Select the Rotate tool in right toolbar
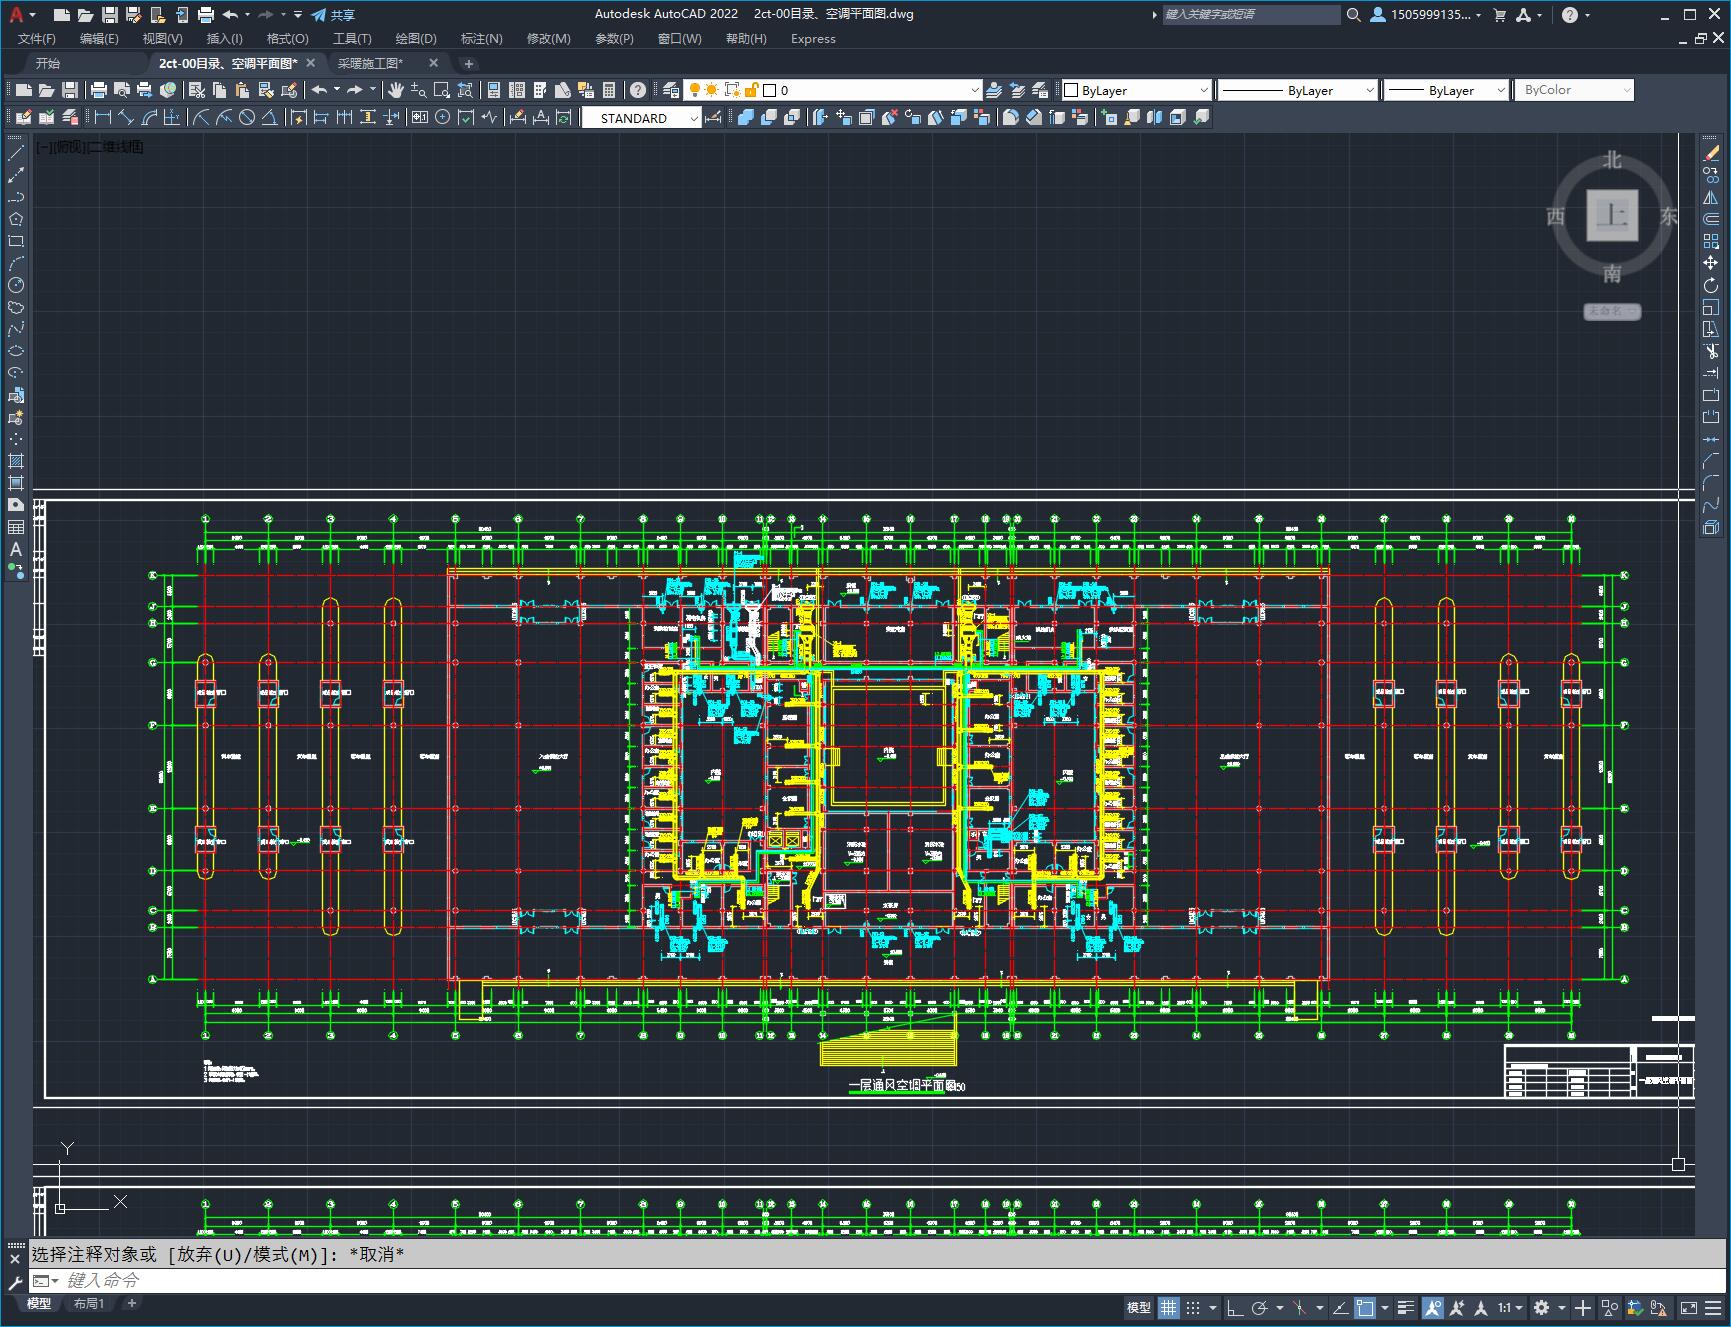The height and width of the screenshot is (1327, 1731). [1711, 285]
